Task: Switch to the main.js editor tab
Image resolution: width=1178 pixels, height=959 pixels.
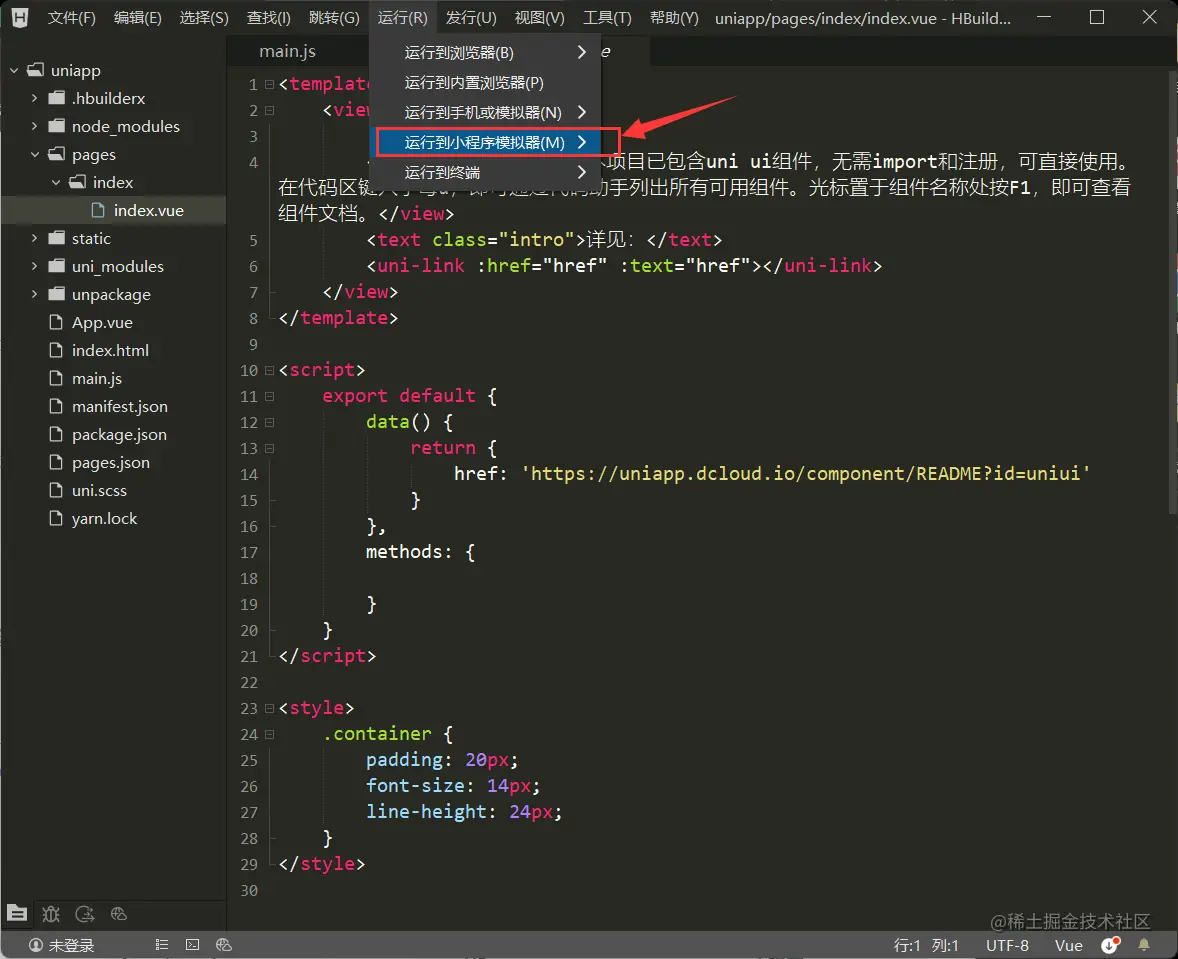Action: pos(288,51)
